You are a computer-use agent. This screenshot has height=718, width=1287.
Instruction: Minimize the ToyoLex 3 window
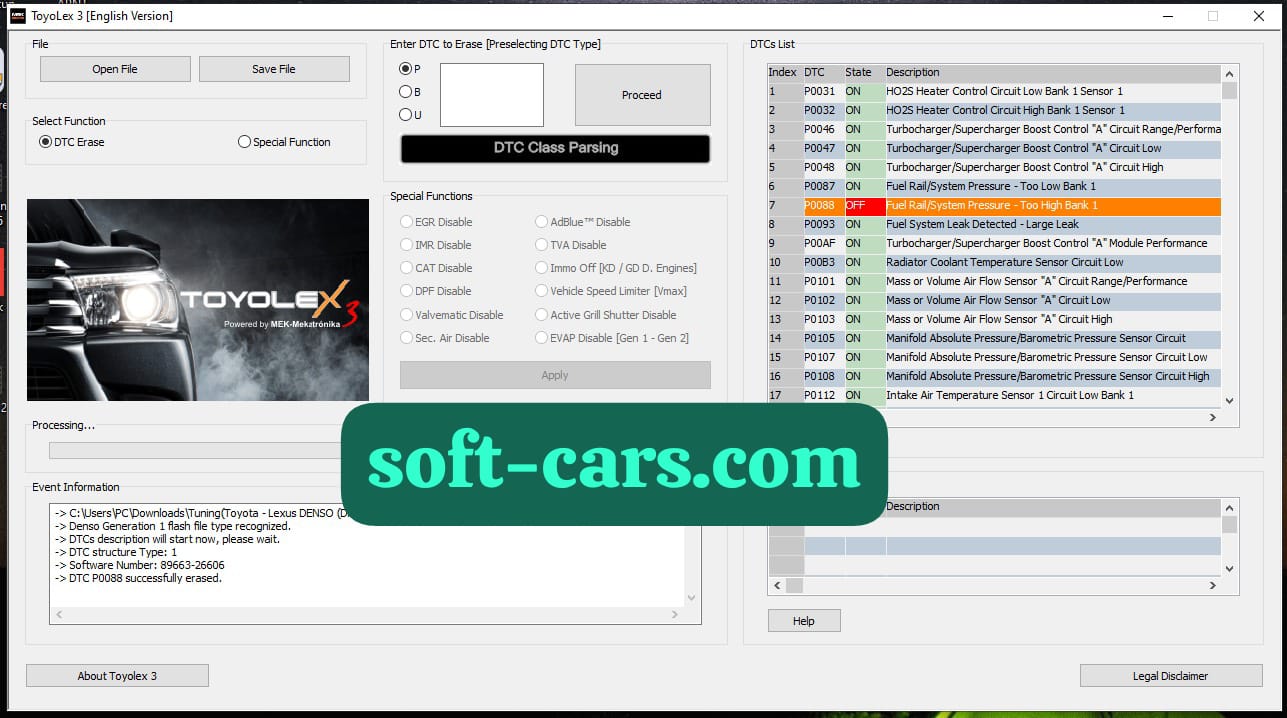(x=1167, y=16)
